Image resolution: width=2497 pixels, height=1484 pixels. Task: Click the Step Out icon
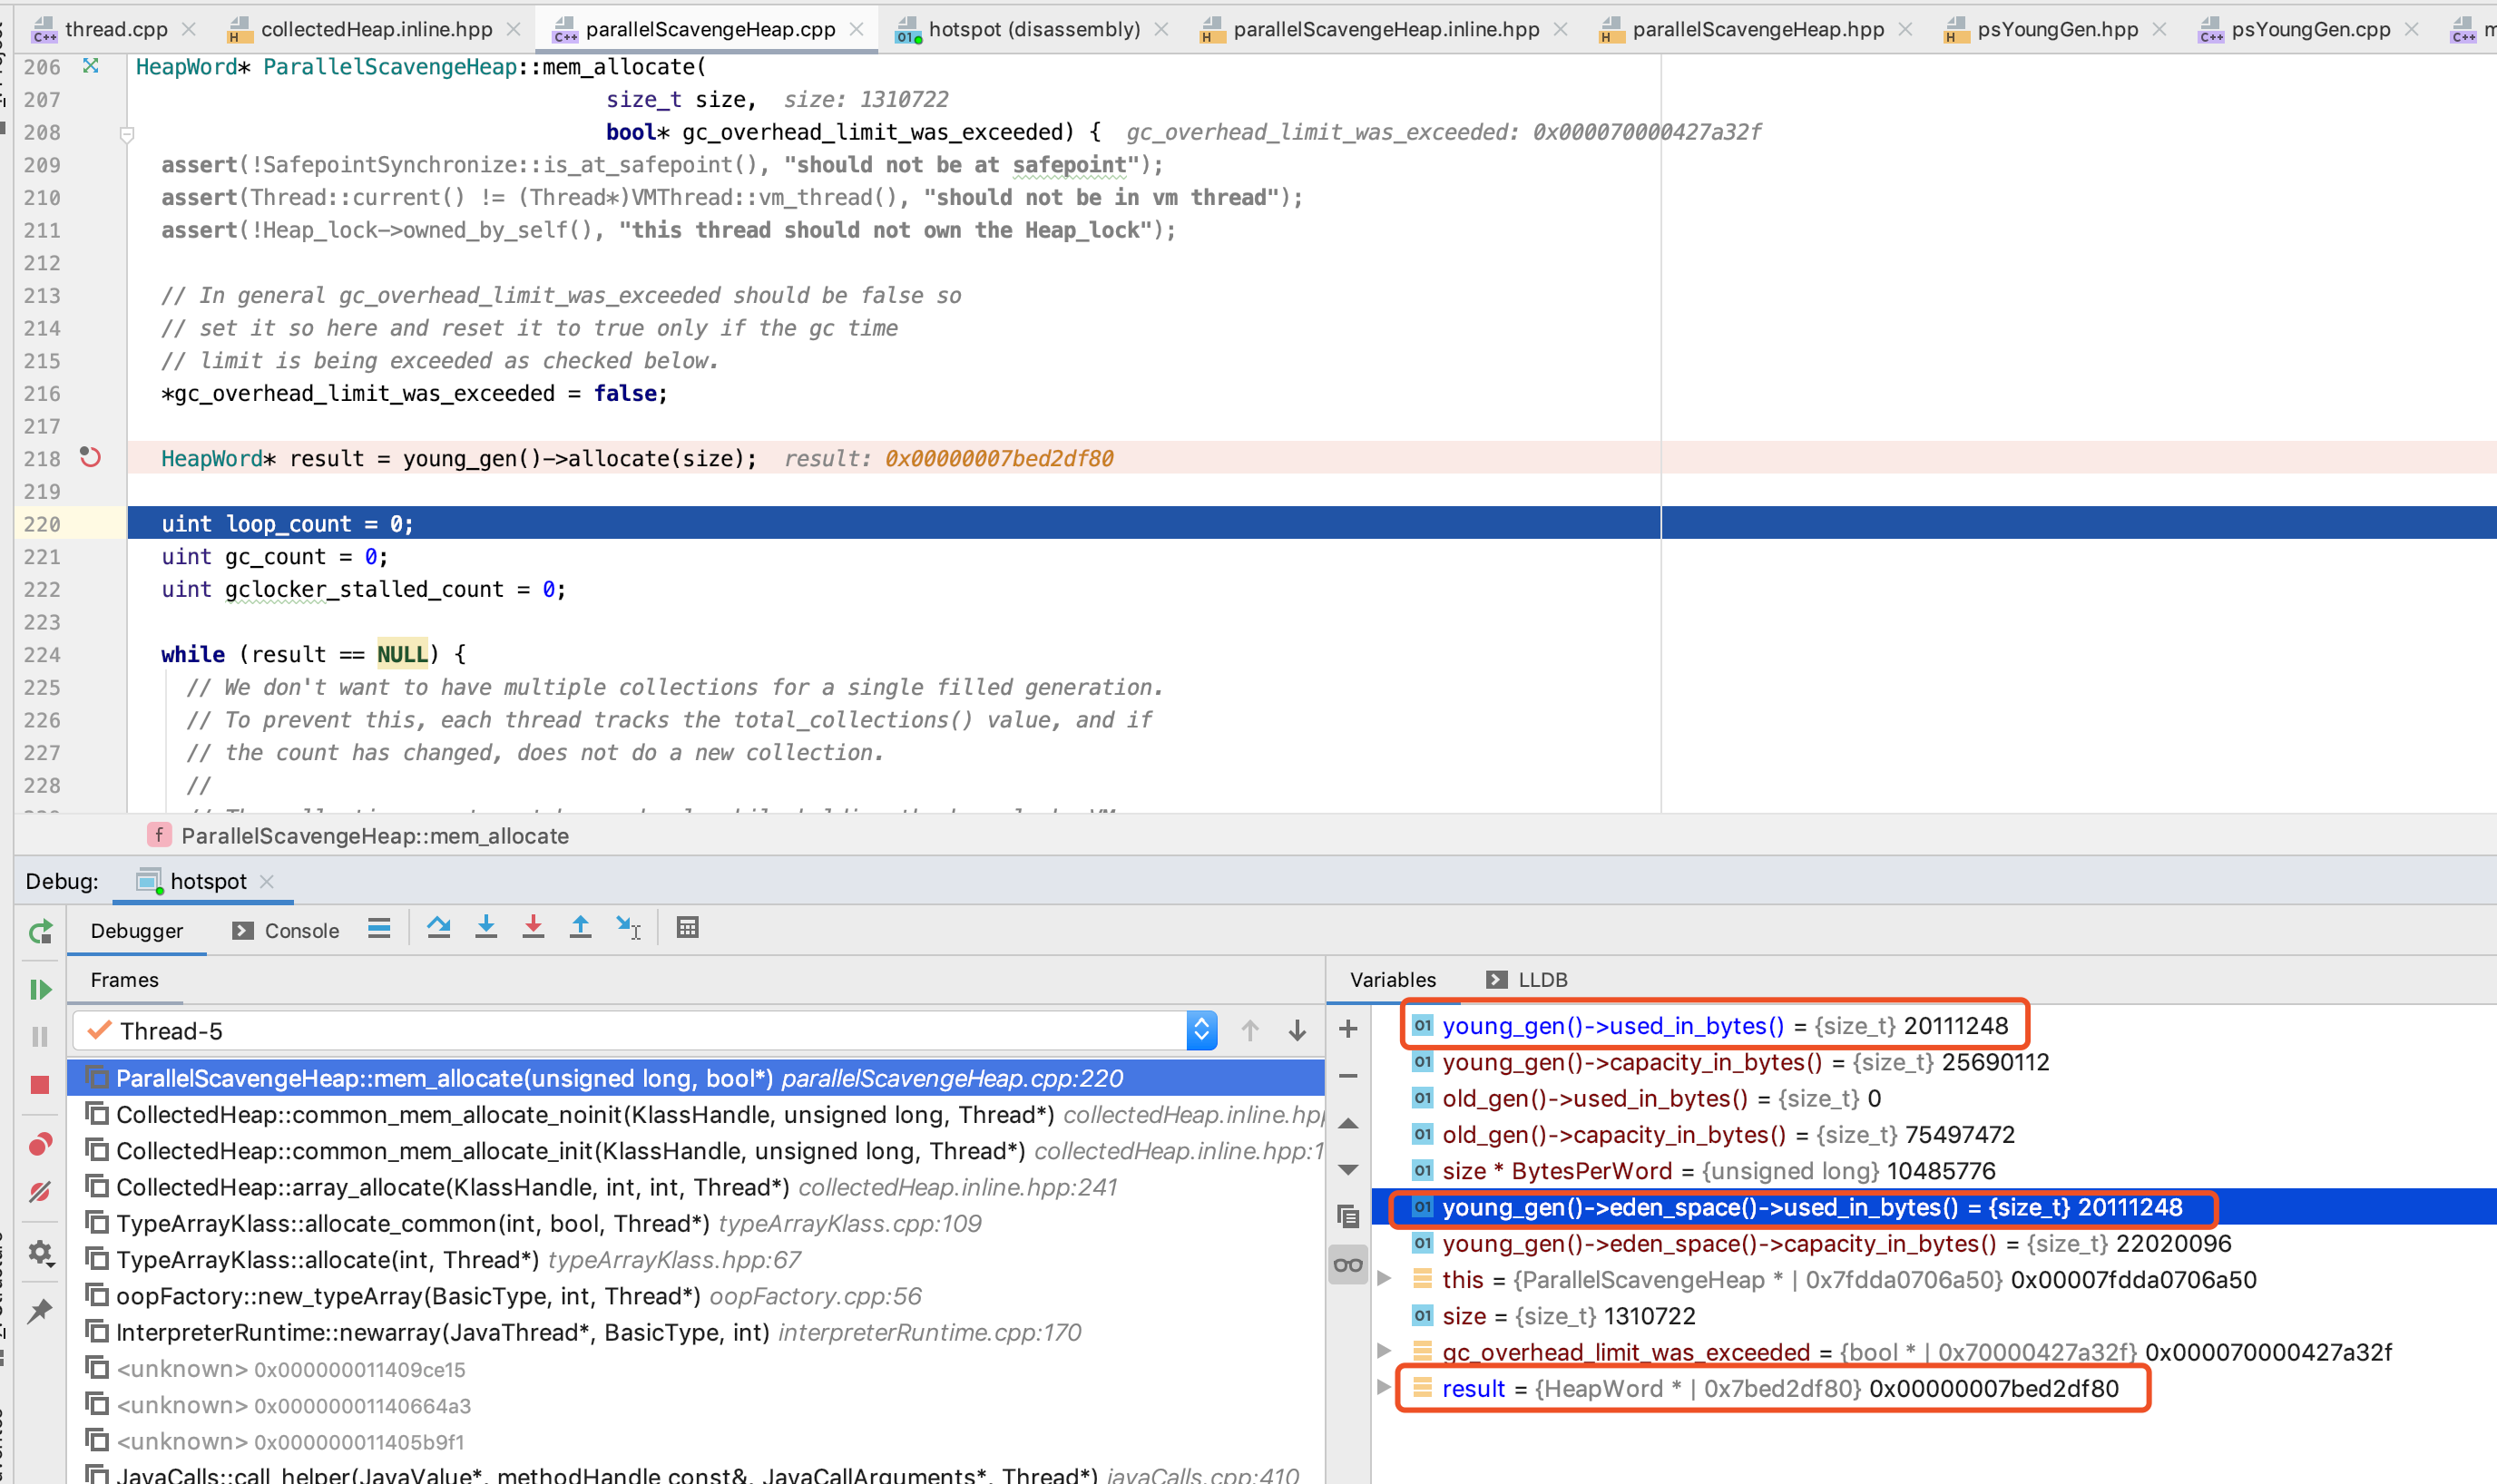click(x=580, y=928)
